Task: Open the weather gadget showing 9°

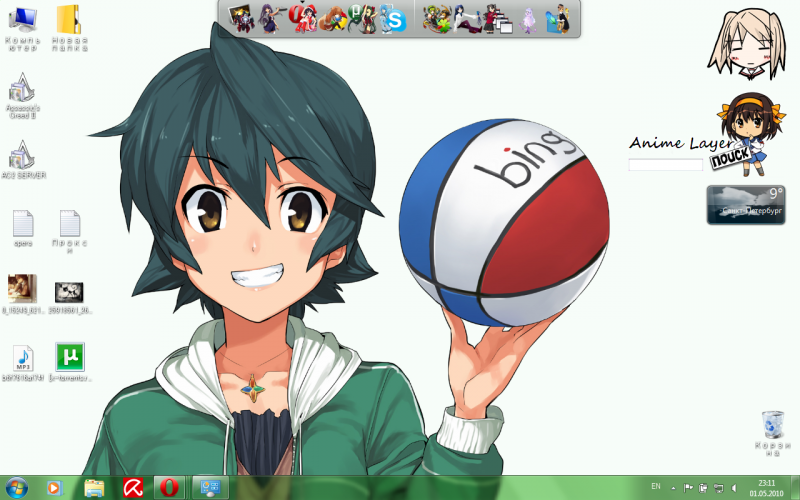Action: coord(746,205)
